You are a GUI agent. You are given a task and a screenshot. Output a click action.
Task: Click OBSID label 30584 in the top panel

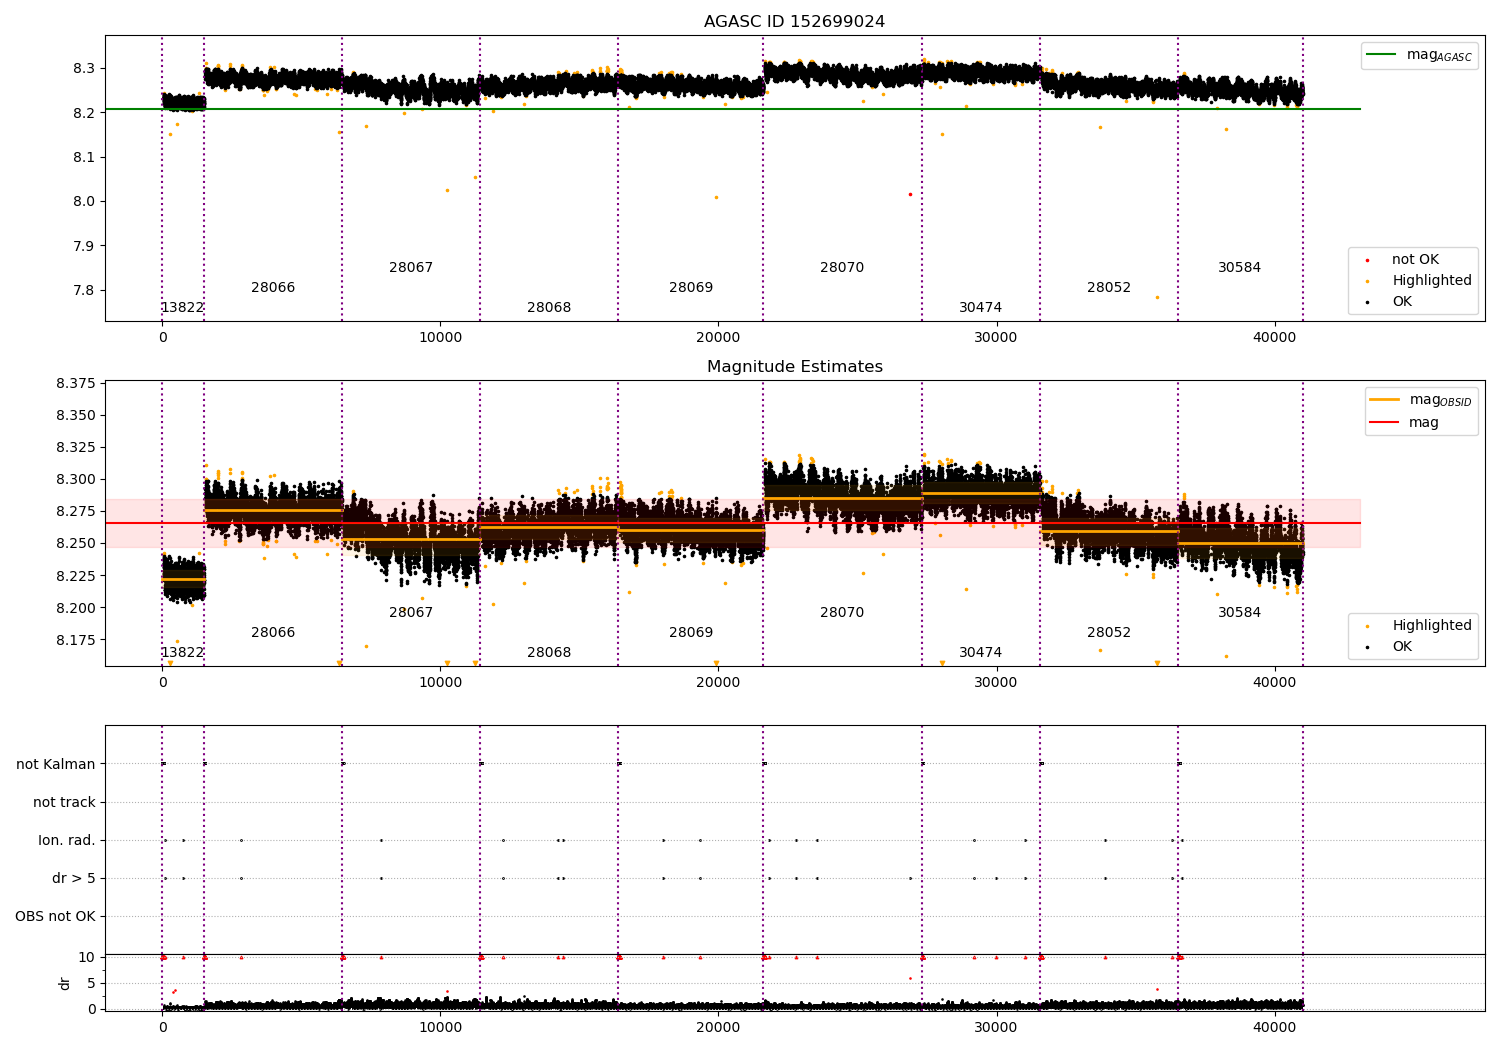(x=1239, y=268)
